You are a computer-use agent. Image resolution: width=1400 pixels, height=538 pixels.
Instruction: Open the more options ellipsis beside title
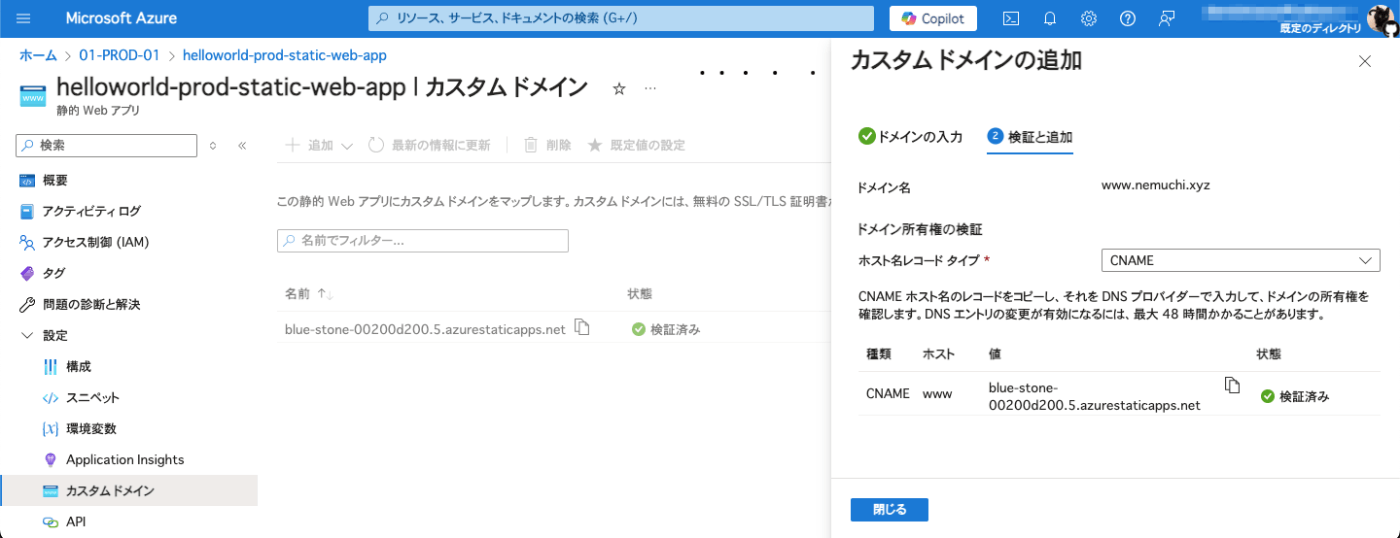pyautogui.click(x=650, y=89)
